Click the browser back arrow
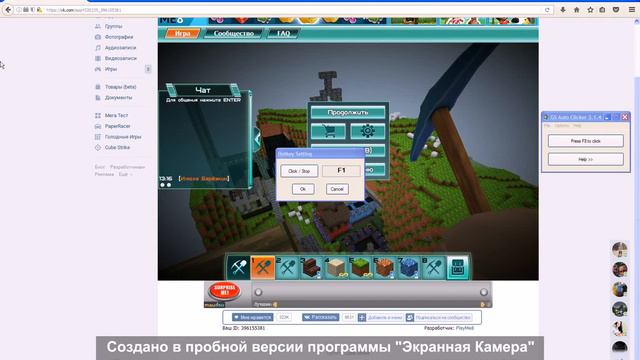 pos(8,9)
